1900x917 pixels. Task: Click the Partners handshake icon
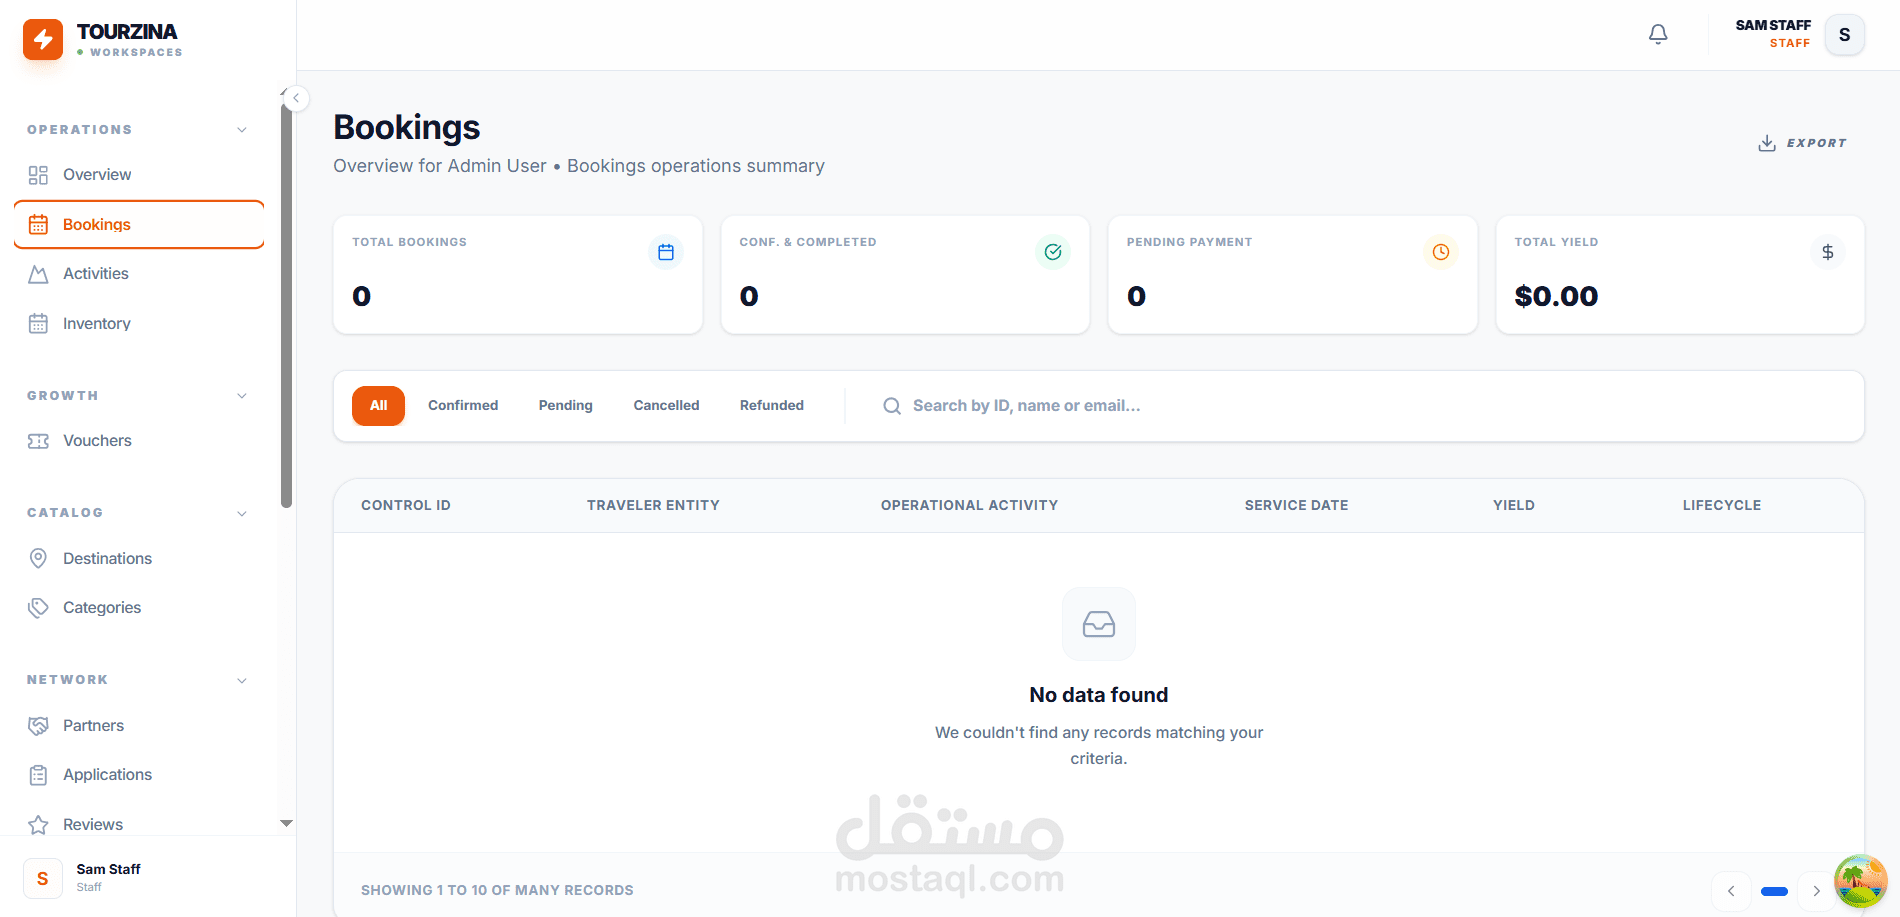(38, 726)
